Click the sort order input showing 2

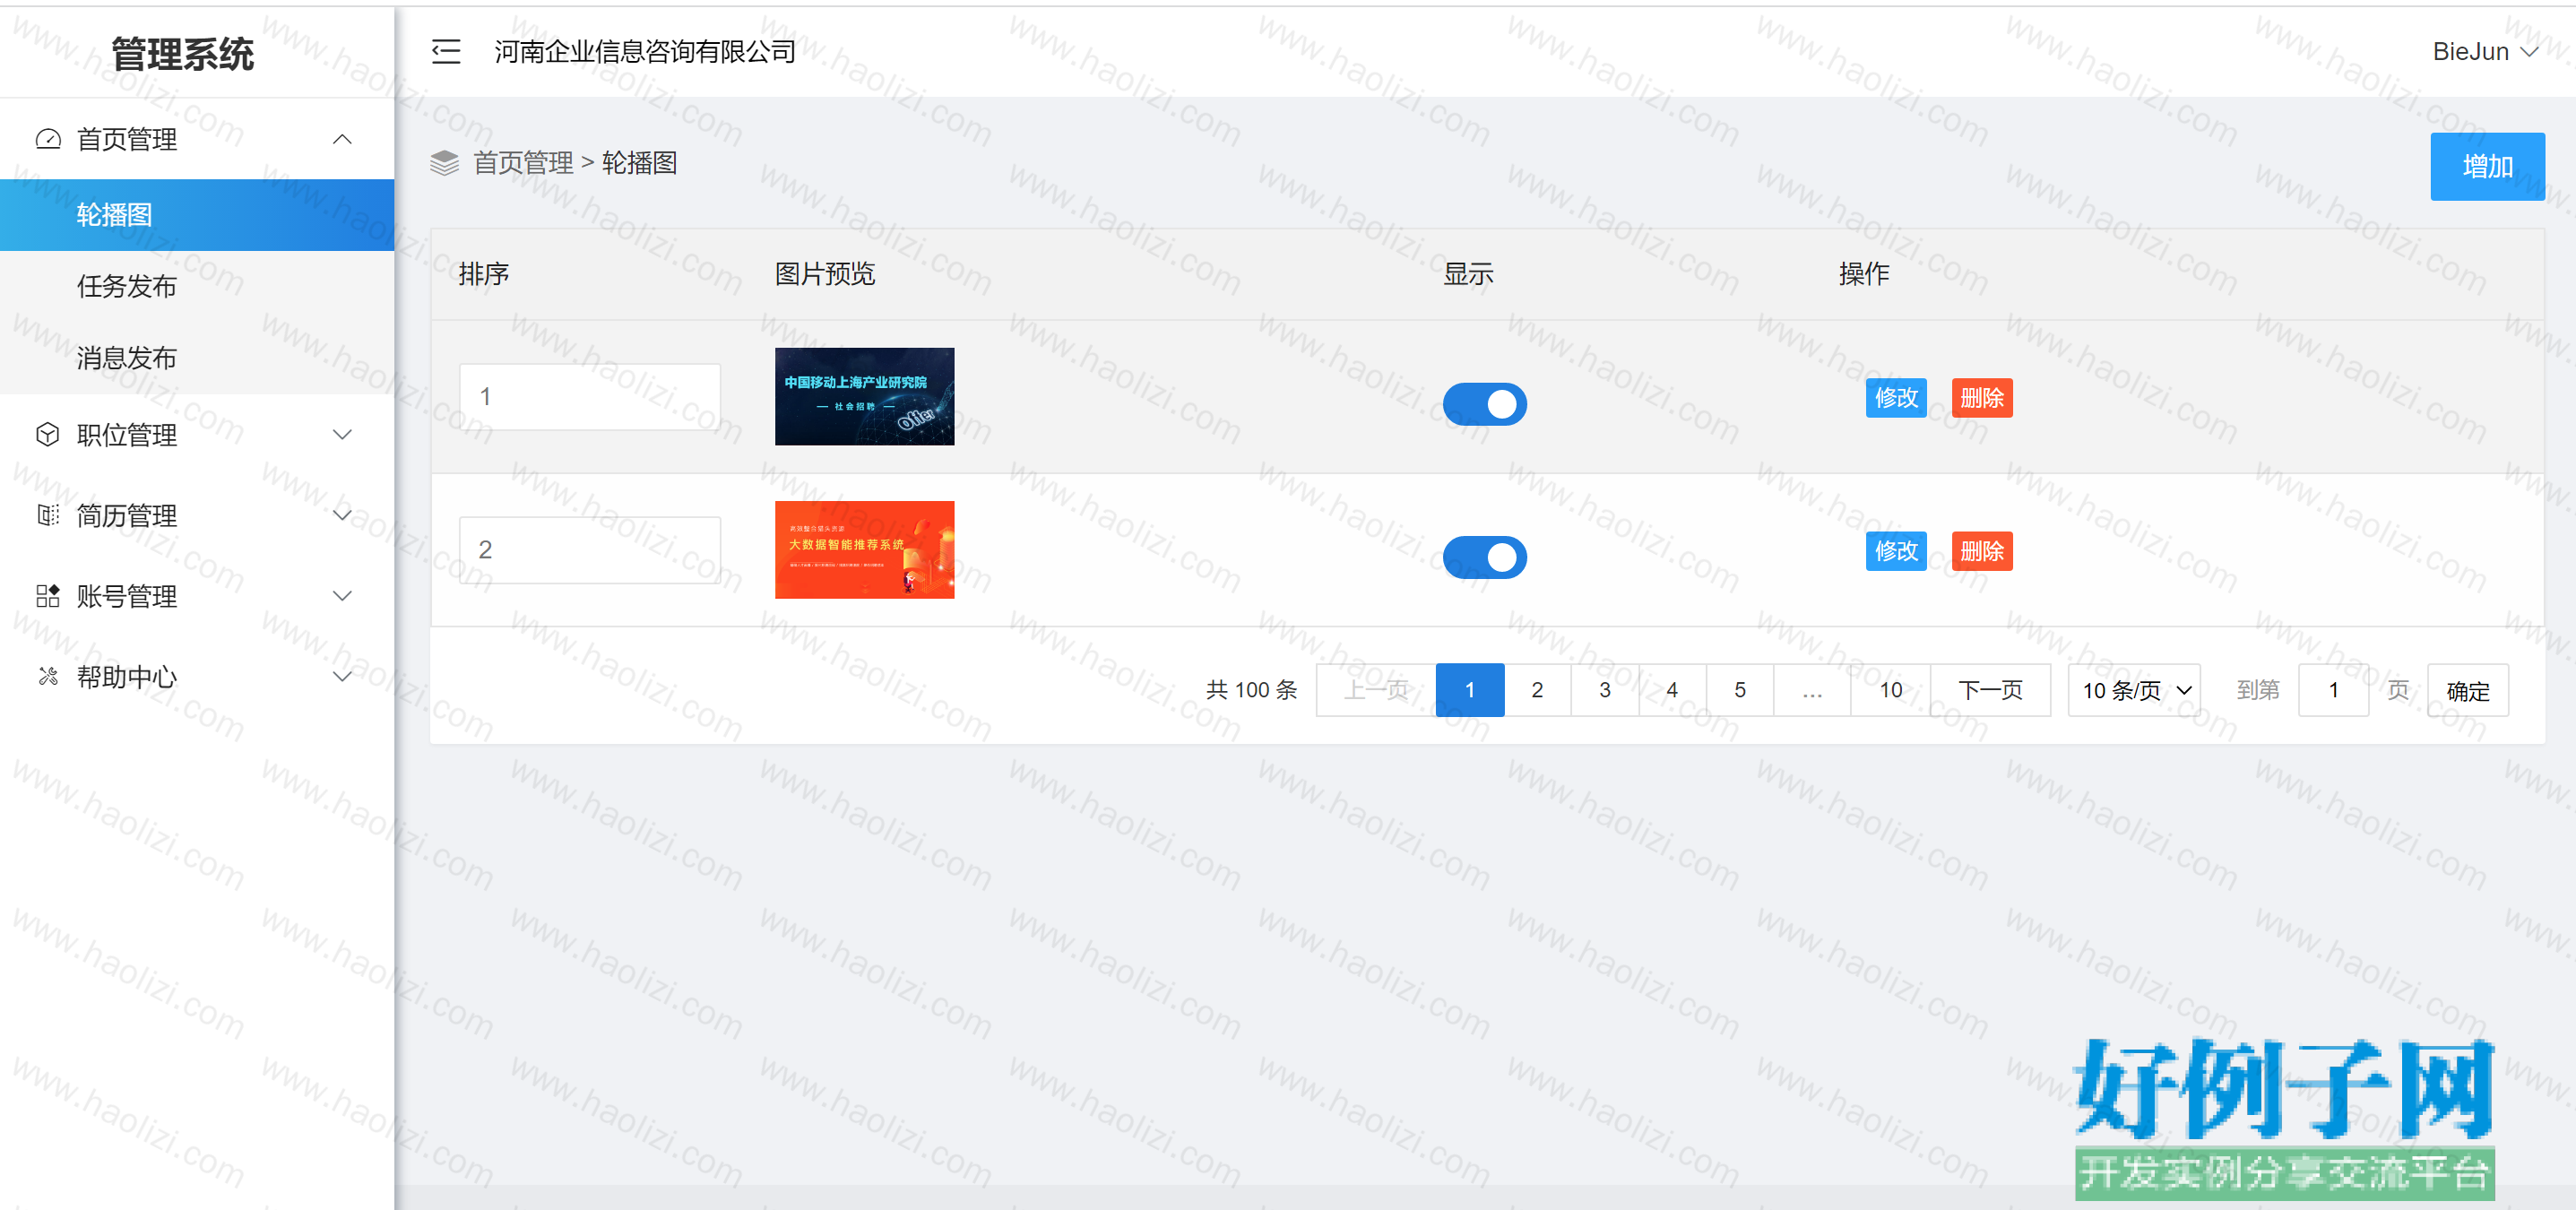[x=590, y=550]
